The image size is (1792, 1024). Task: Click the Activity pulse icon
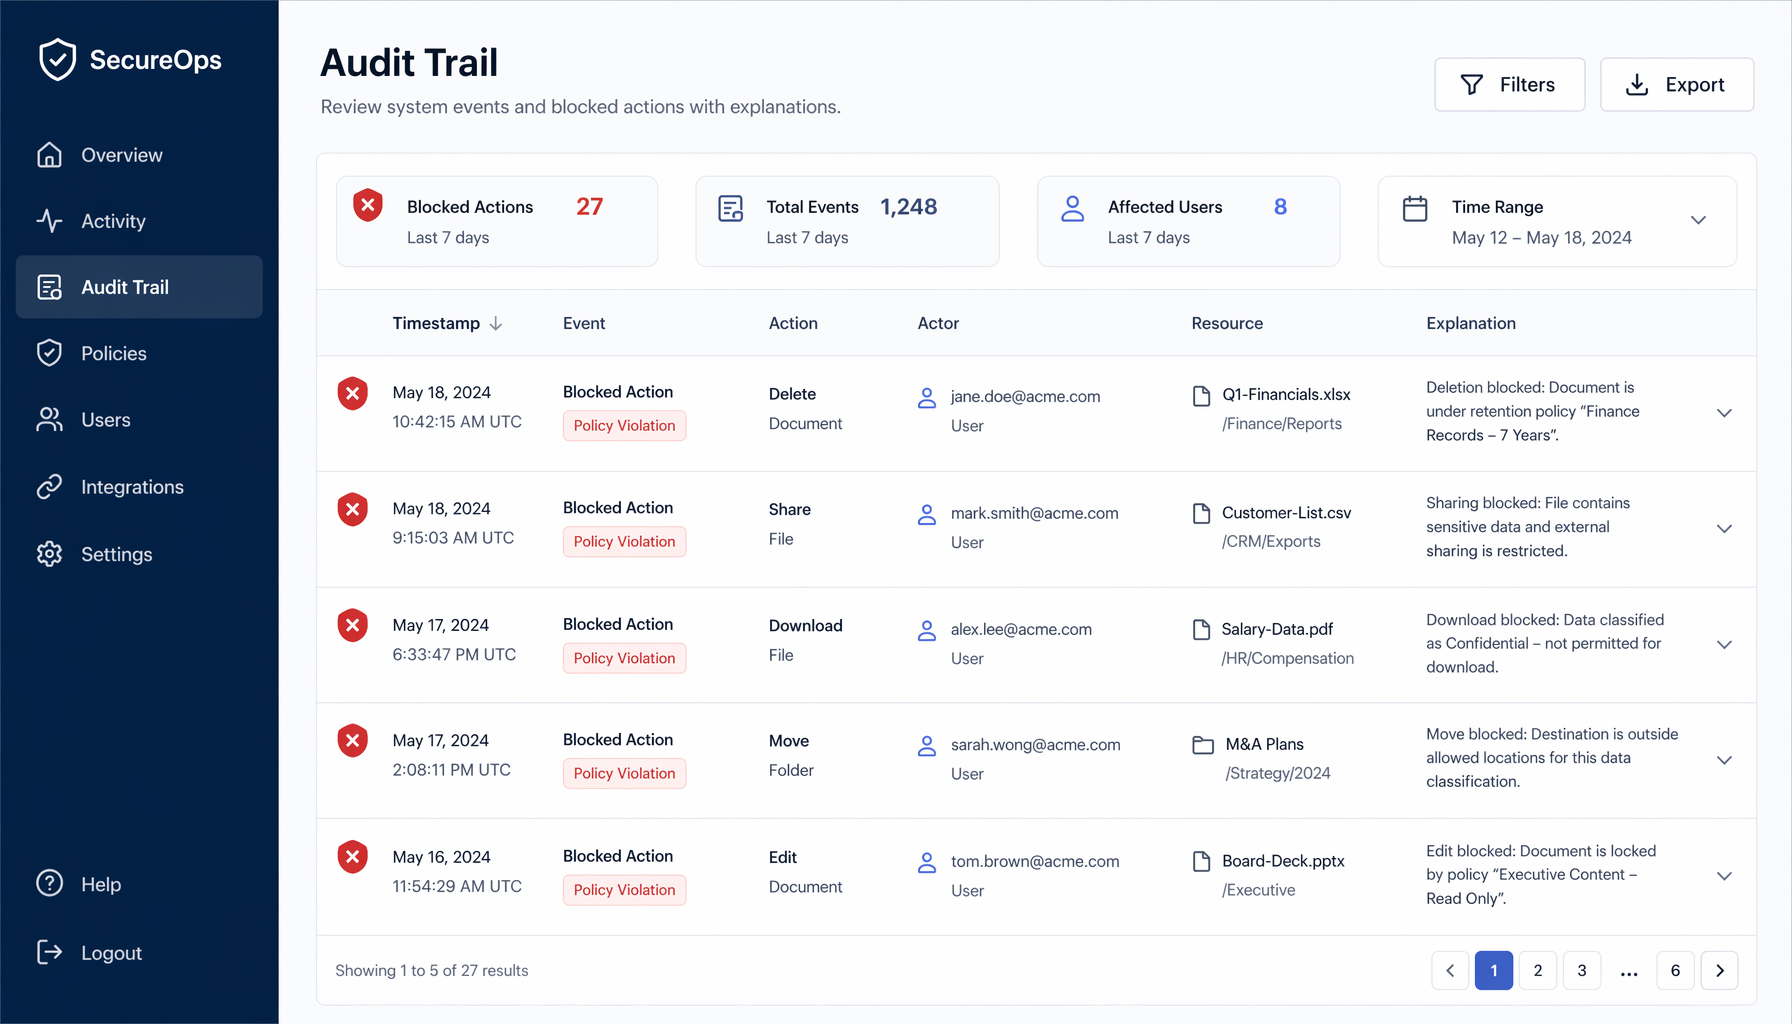[49, 221]
